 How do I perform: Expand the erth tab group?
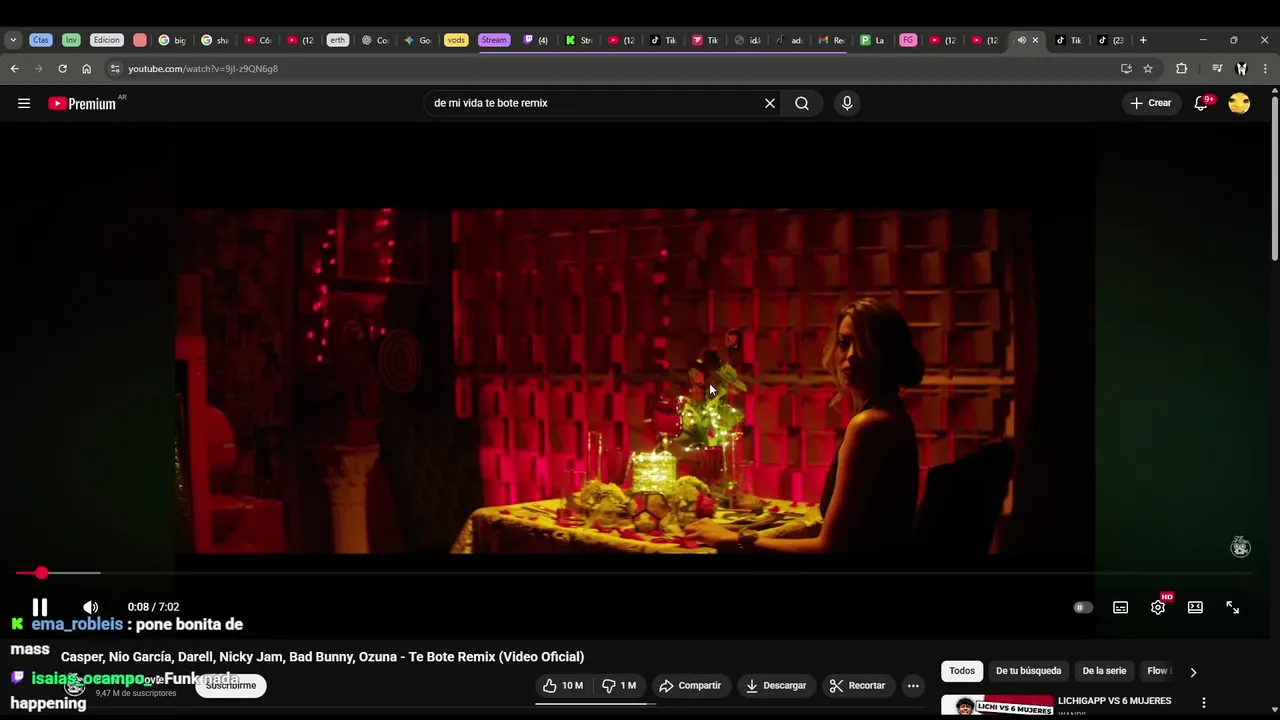[337, 40]
